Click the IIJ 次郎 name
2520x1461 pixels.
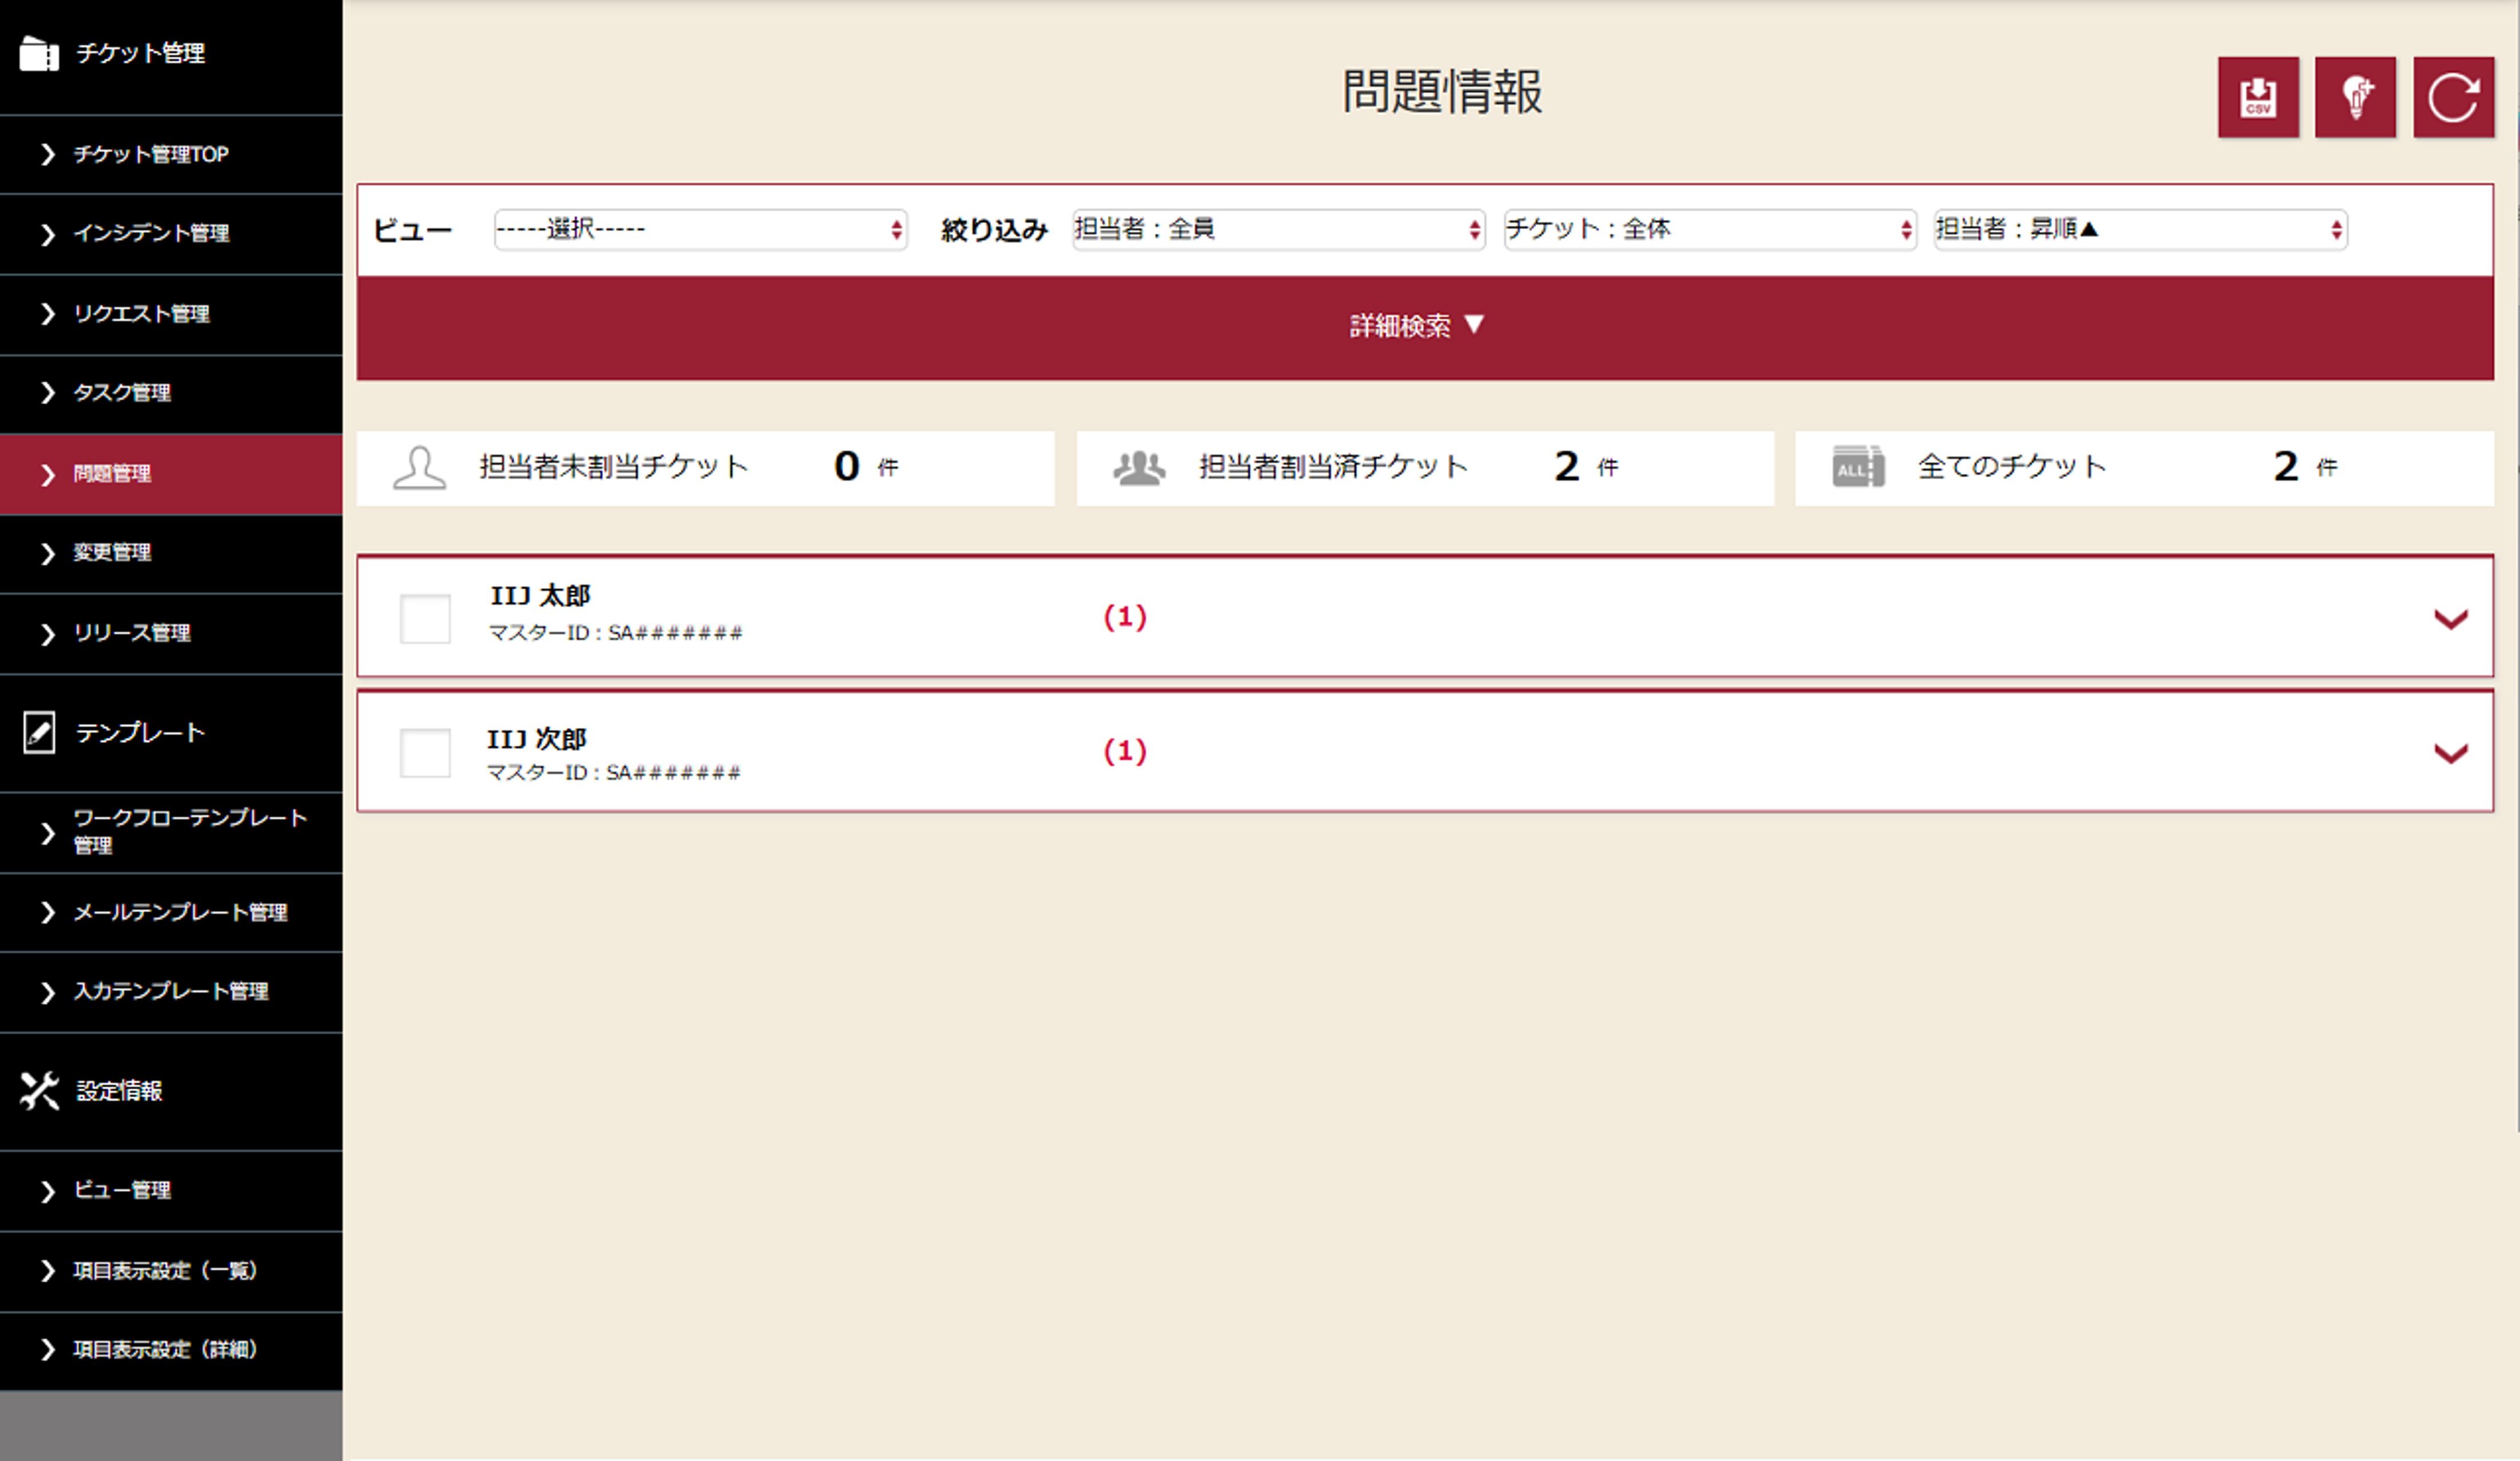[537, 739]
